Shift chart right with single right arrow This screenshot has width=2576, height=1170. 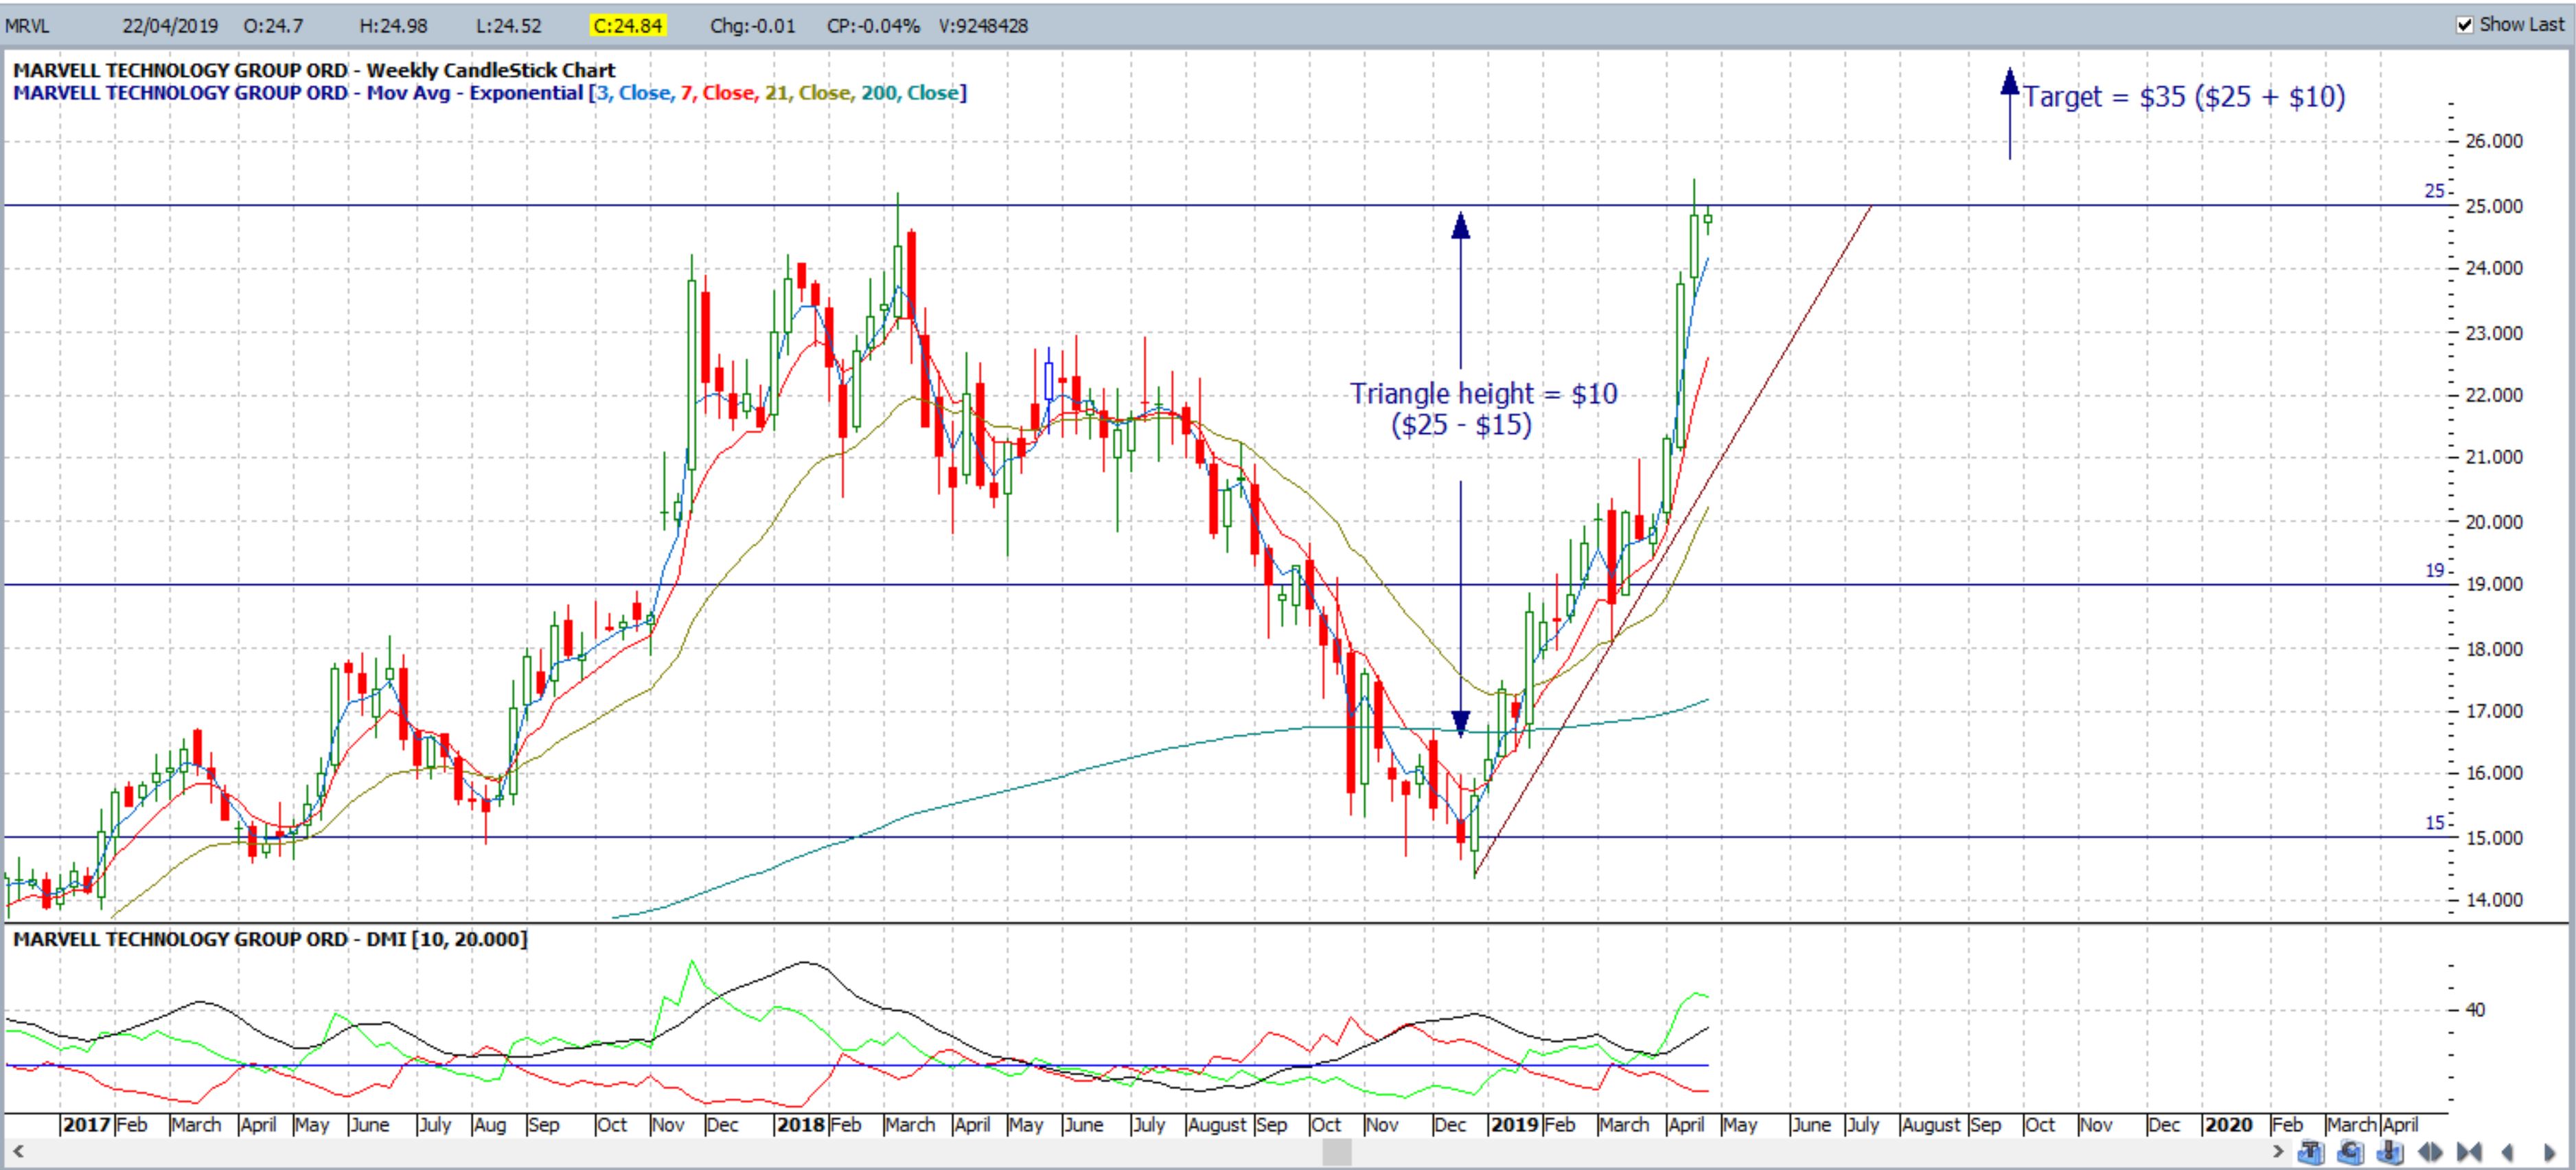pyautogui.click(x=2550, y=1152)
